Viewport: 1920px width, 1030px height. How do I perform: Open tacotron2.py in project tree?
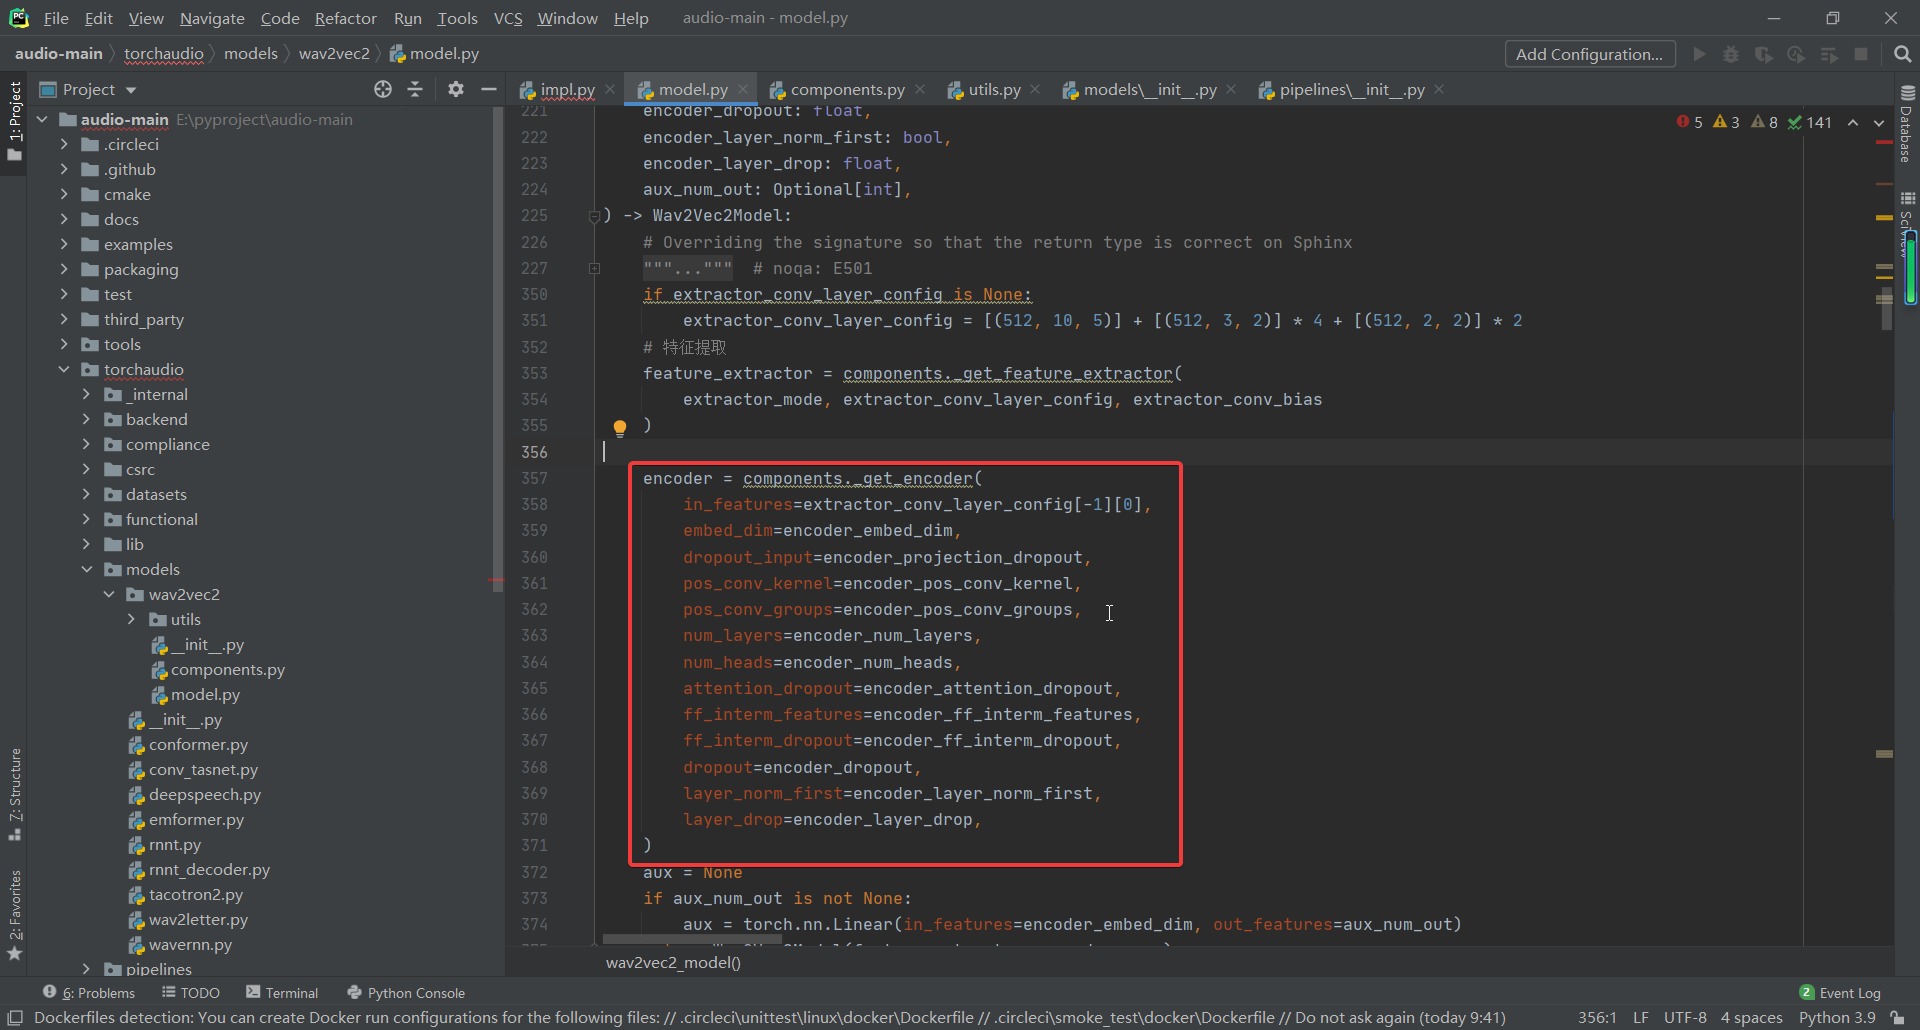click(196, 894)
